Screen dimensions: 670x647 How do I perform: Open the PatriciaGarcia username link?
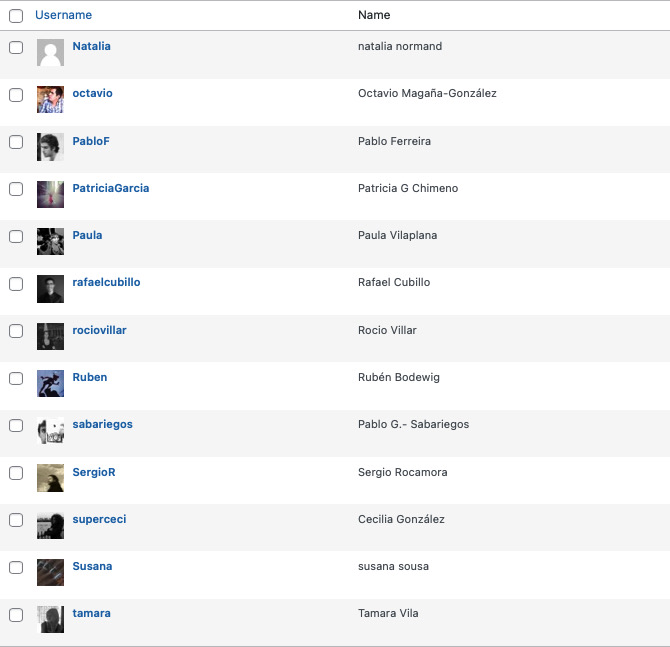tap(111, 188)
